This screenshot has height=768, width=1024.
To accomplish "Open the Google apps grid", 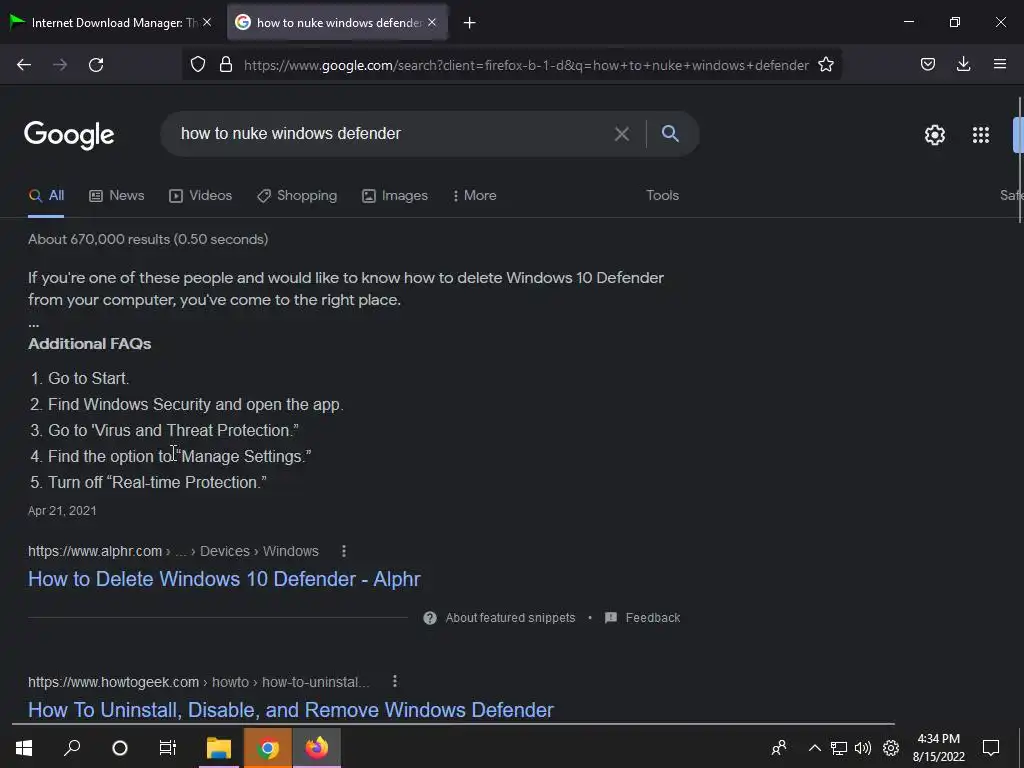I will pos(980,135).
